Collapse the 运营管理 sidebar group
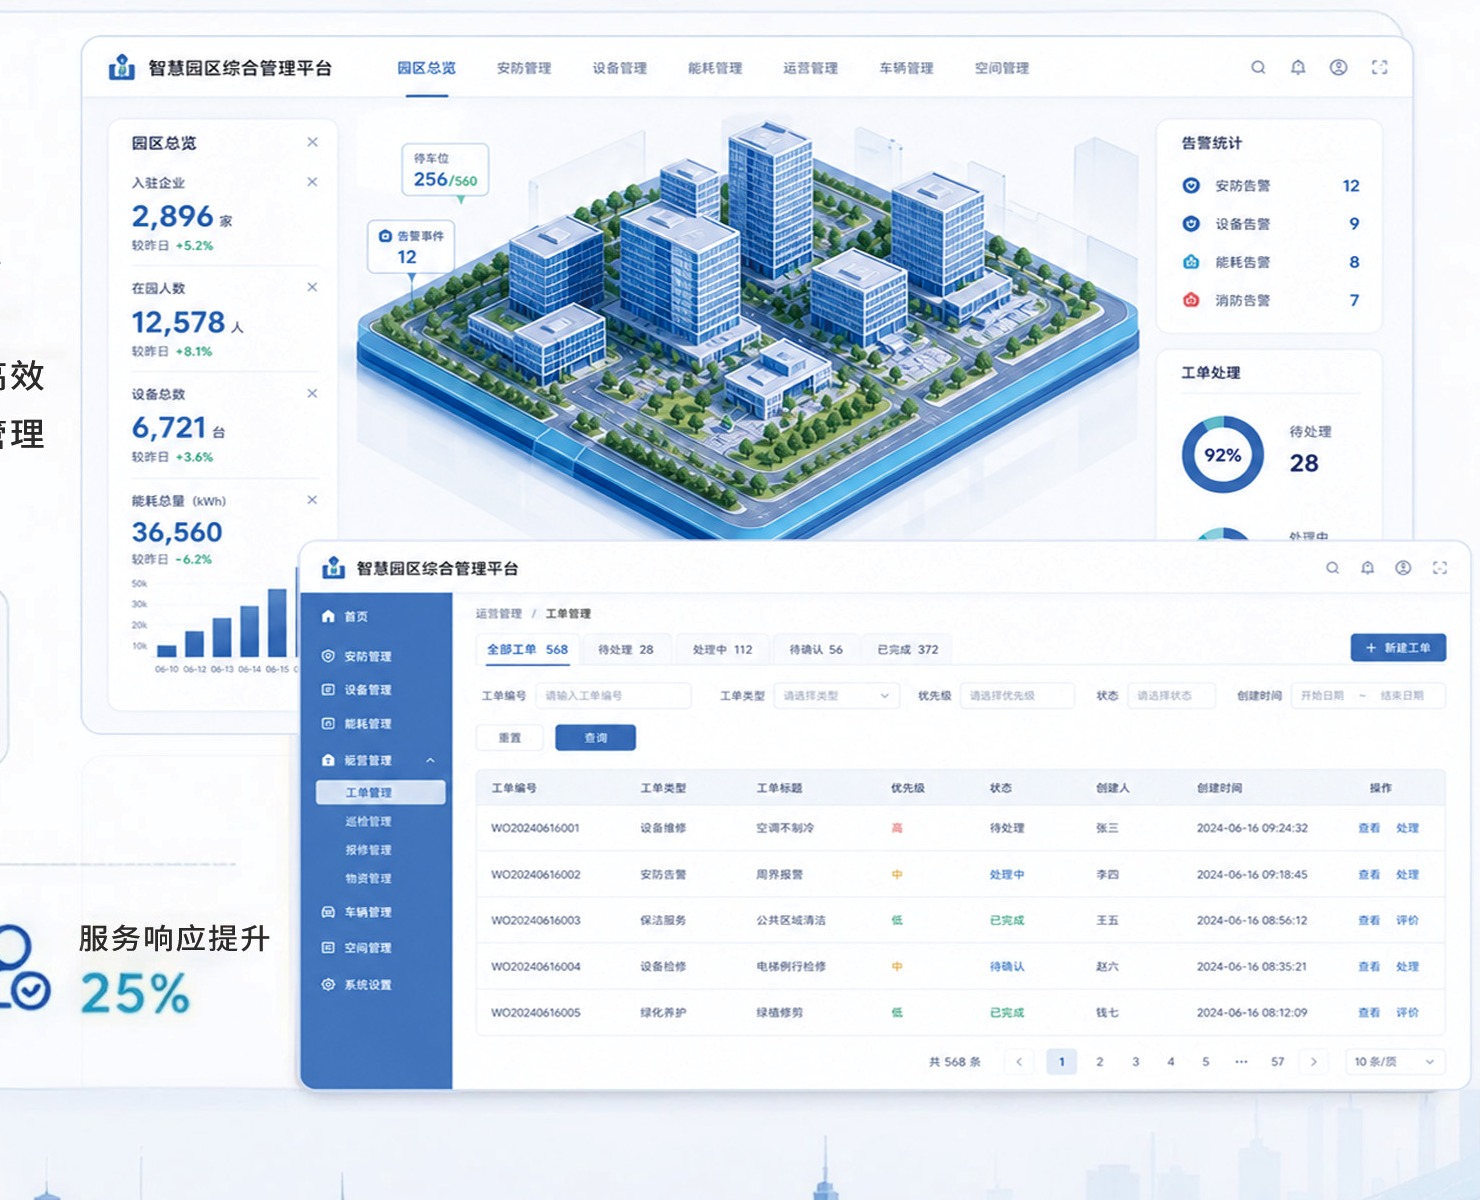Image resolution: width=1480 pixels, height=1200 pixels. [431, 761]
